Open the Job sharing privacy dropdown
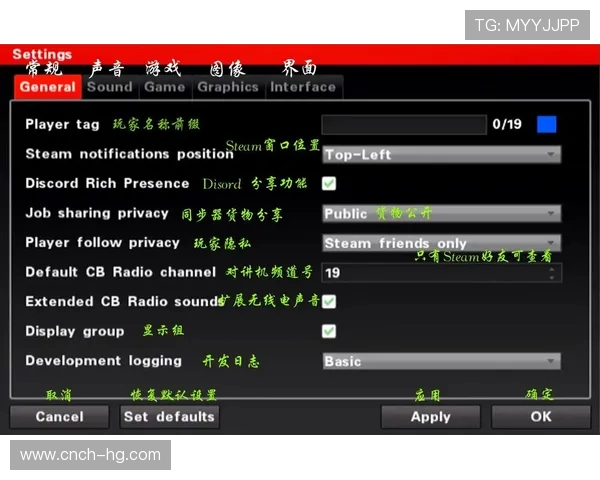 coord(441,213)
